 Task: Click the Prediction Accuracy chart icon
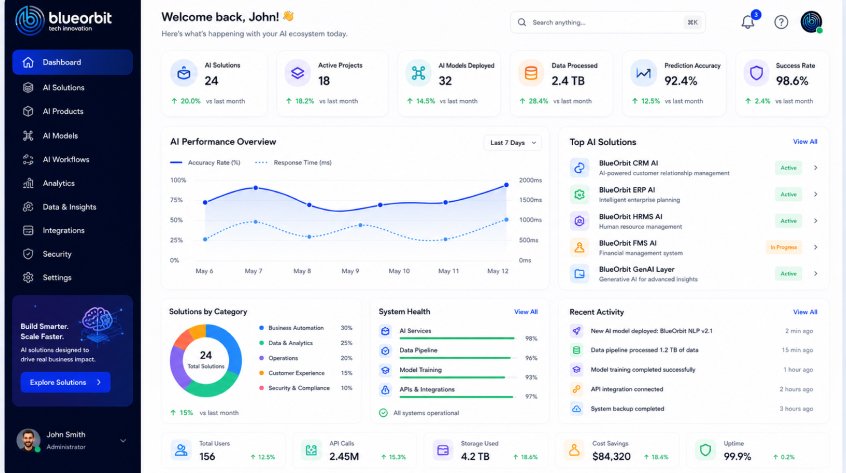point(643,73)
